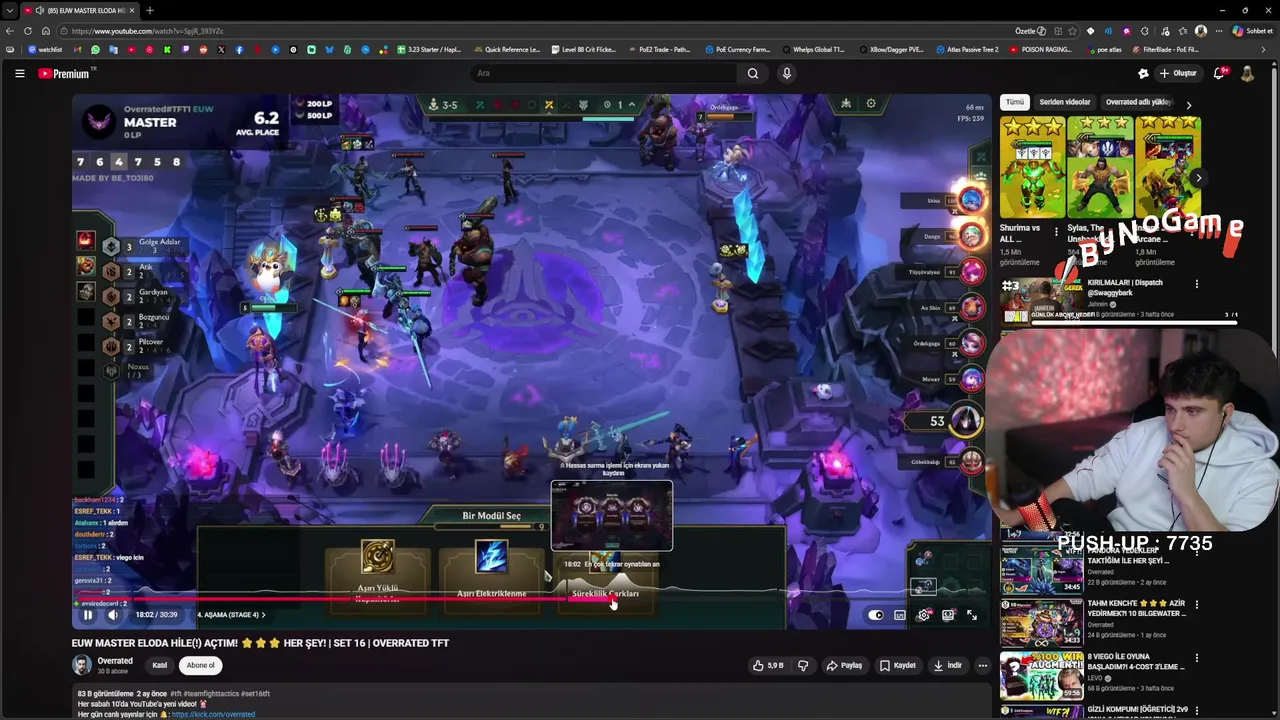Click the 'Katıl' join button
Screen dimensions: 1280x720
click(x=159, y=665)
